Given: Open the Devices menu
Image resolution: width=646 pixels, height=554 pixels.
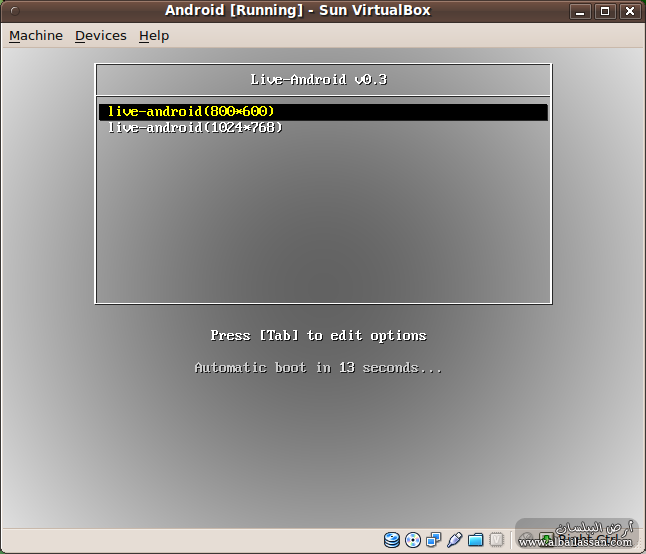Looking at the screenshot, I should (101, 36).
